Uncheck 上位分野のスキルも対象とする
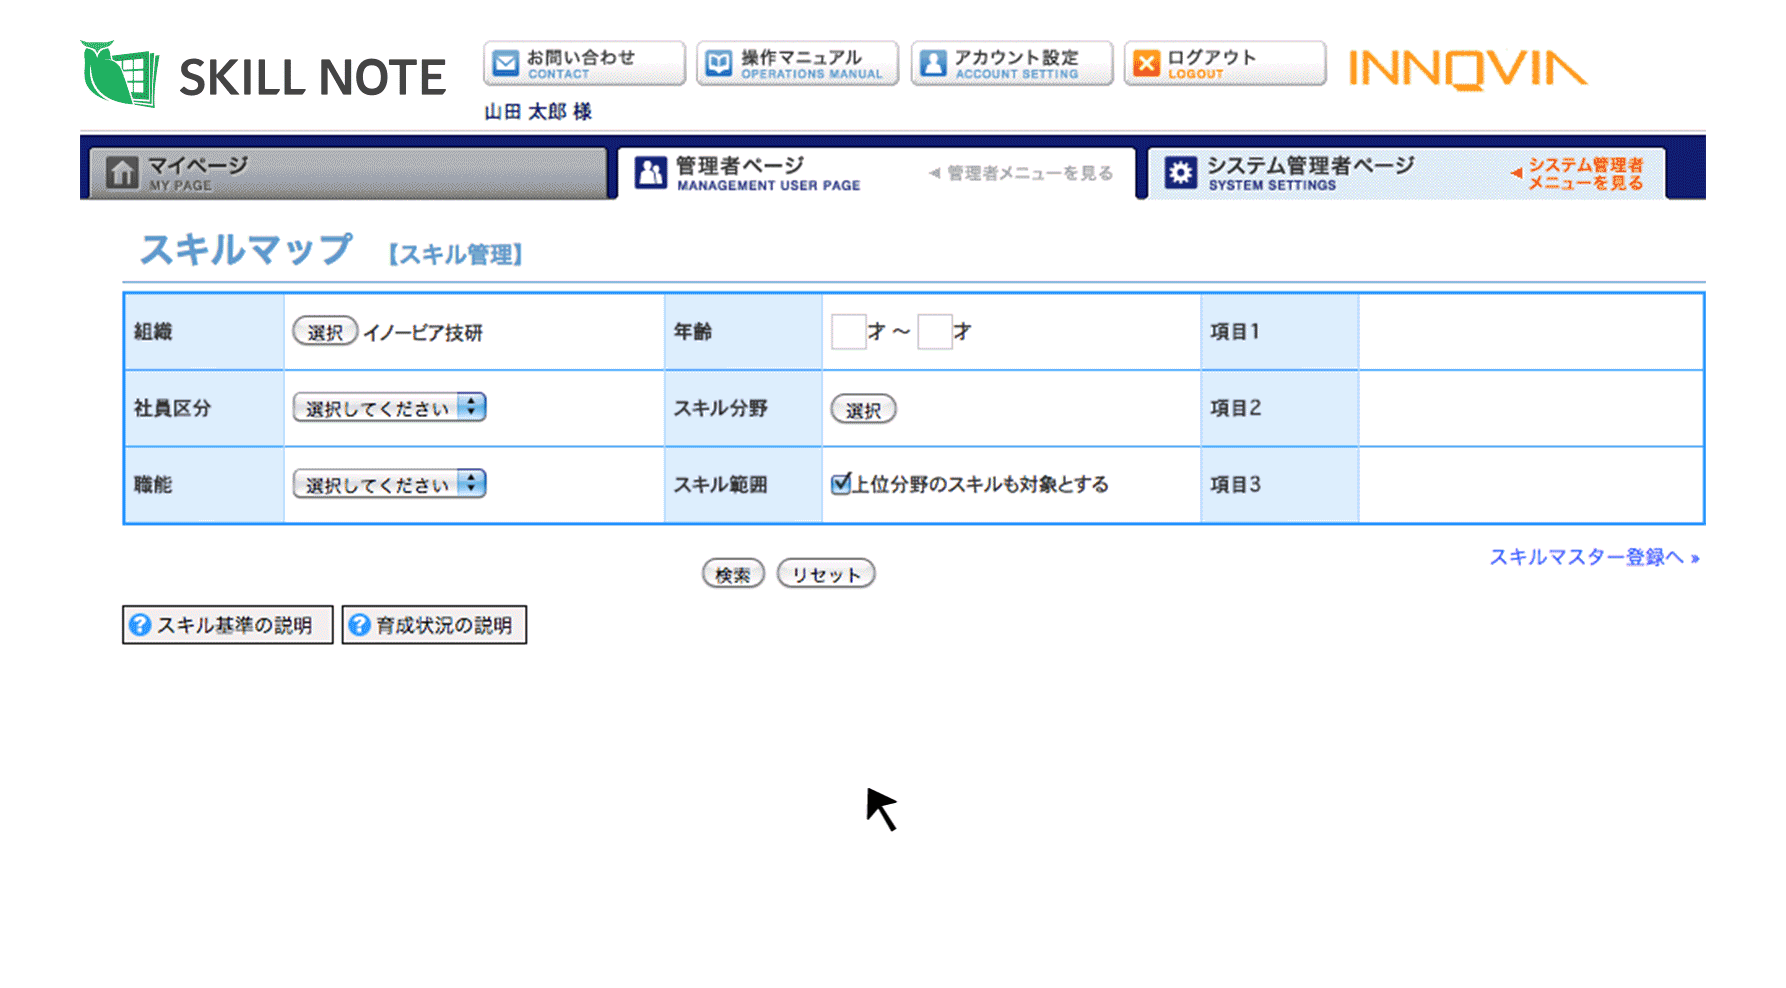The image size is (1786, 988). click(840, 483)
